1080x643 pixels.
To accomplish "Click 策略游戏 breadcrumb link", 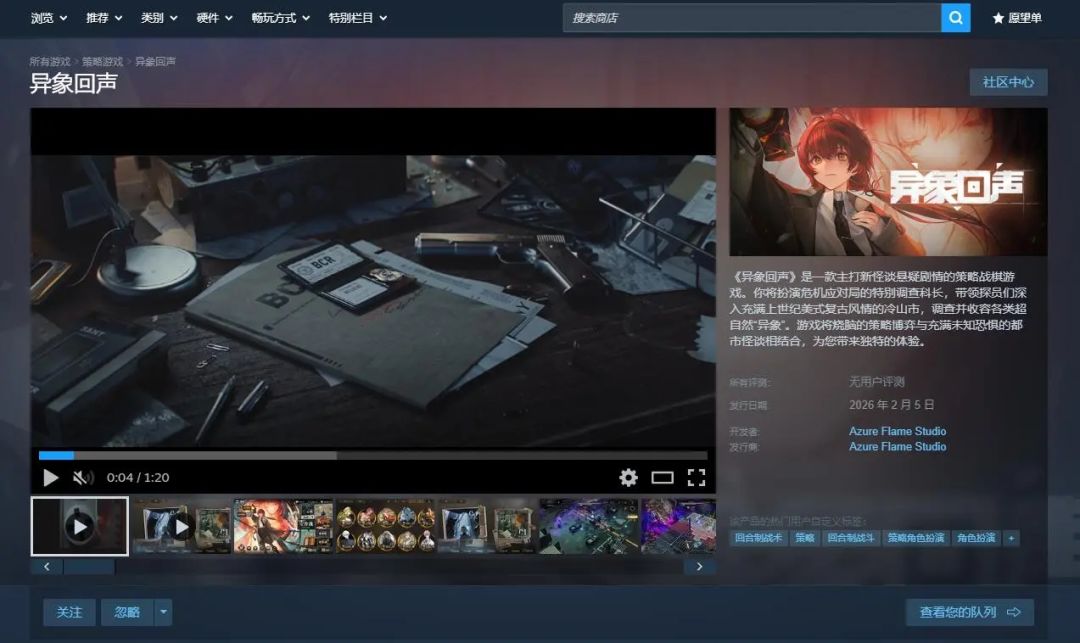I will pos(102,61).
